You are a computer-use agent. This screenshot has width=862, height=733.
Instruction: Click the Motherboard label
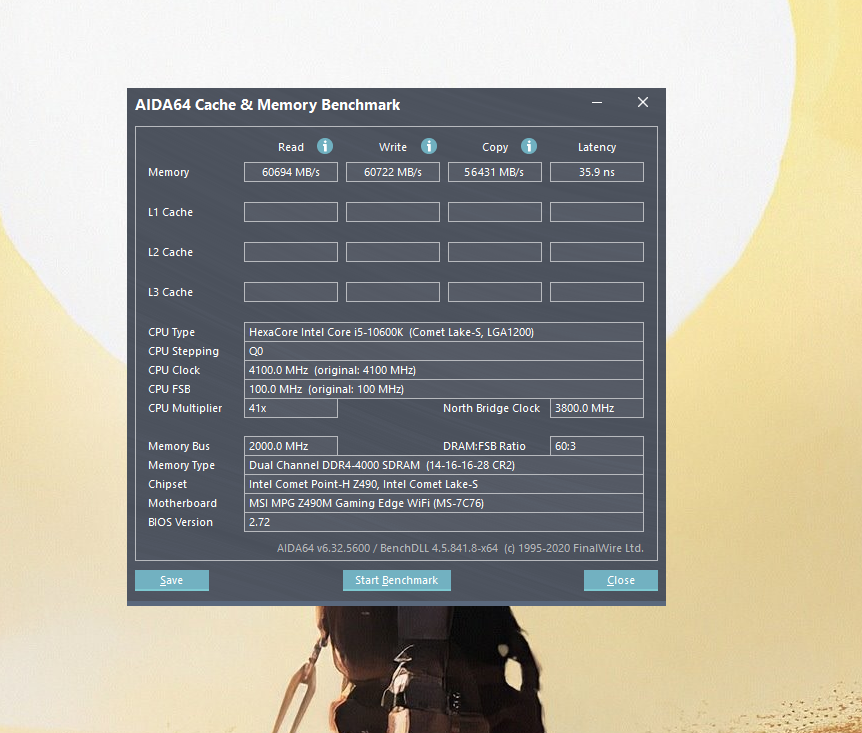[183, 503]
